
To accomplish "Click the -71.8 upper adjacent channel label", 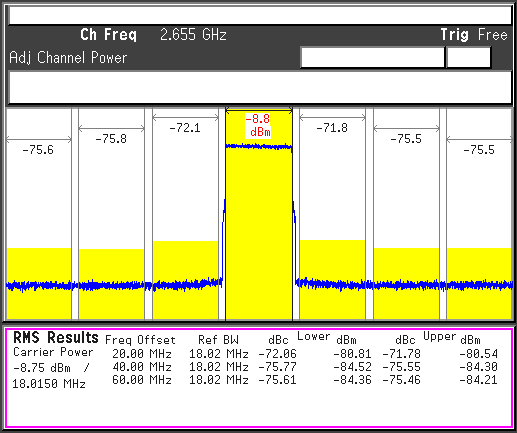I will pyautogui.click(x=332, y=128).
